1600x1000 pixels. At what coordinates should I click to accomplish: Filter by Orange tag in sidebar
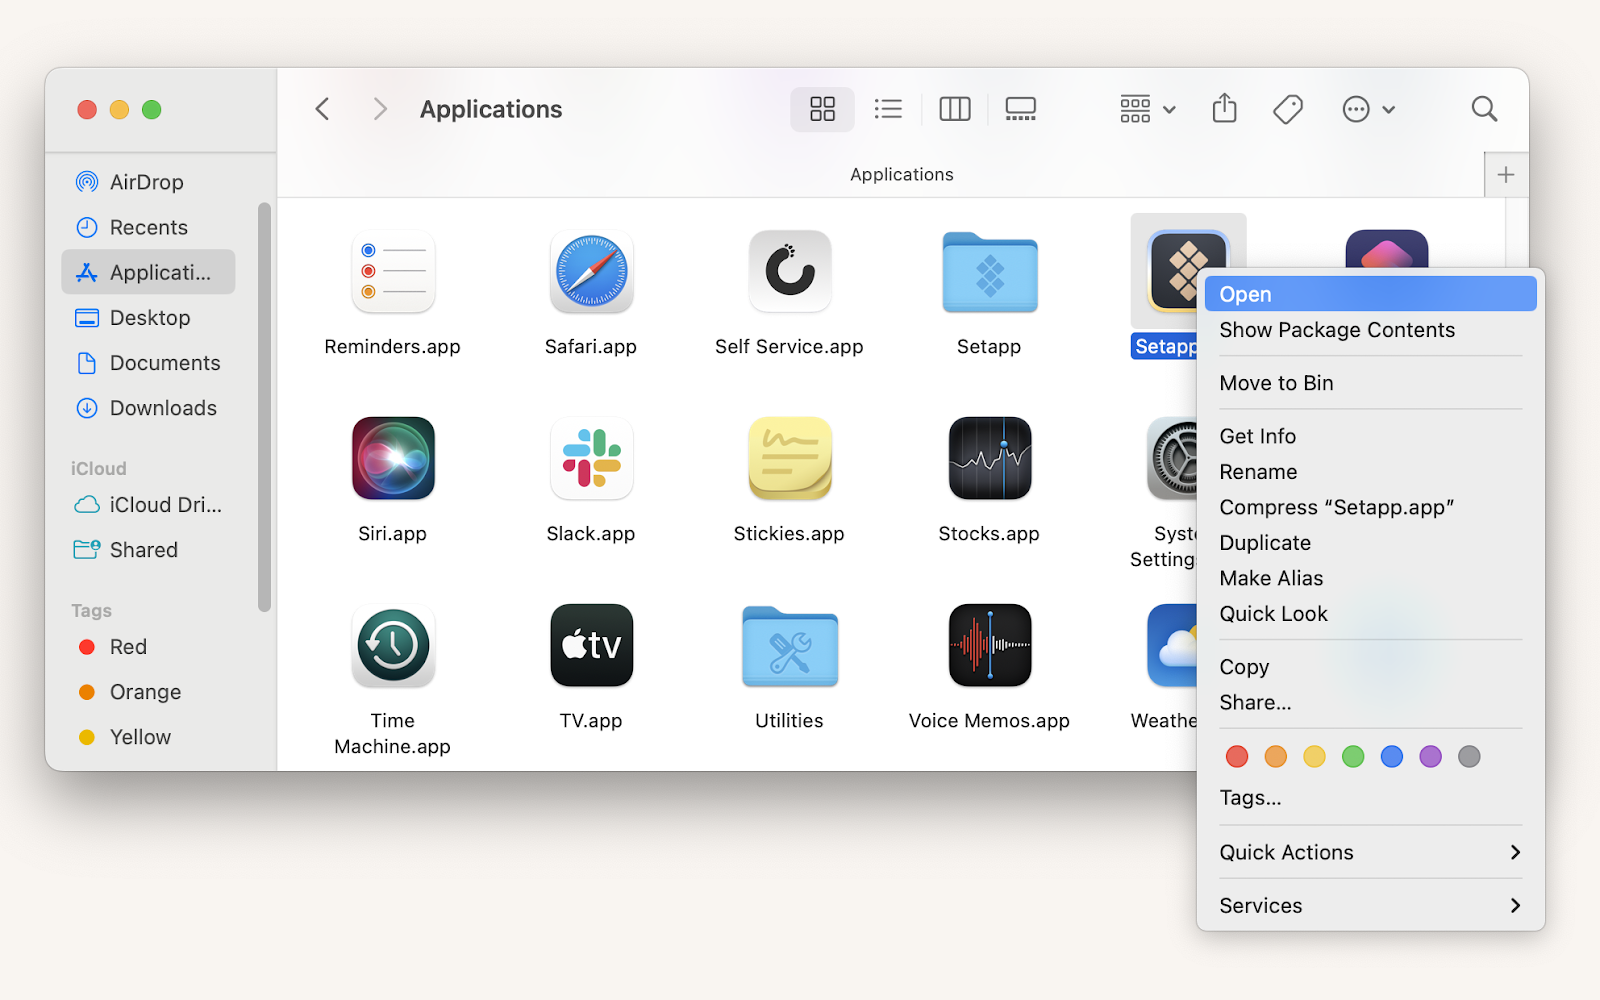(148, 692)
